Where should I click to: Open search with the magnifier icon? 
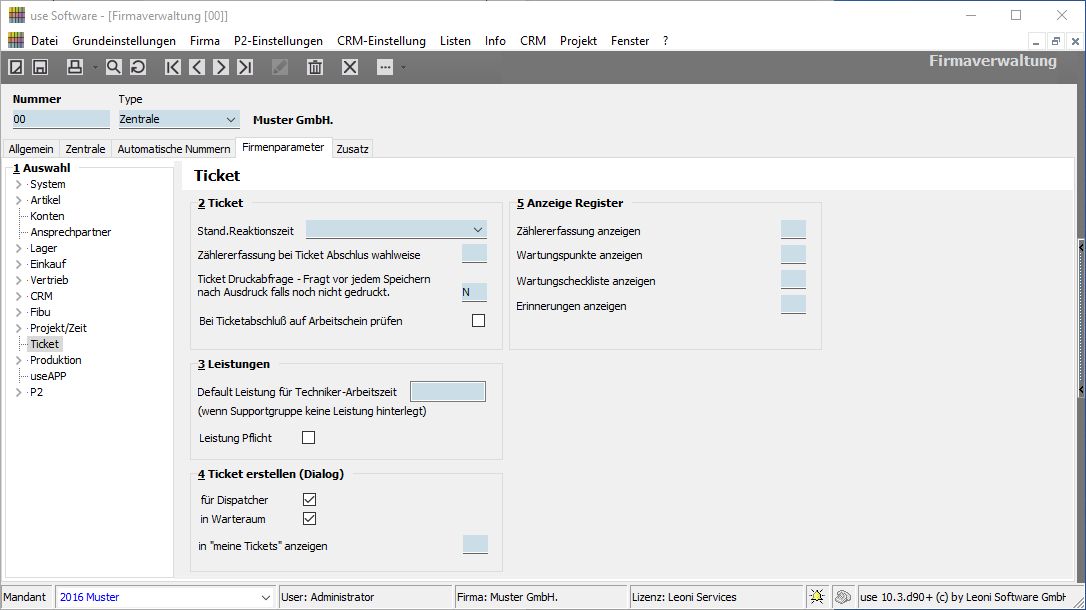coord(113,67)
